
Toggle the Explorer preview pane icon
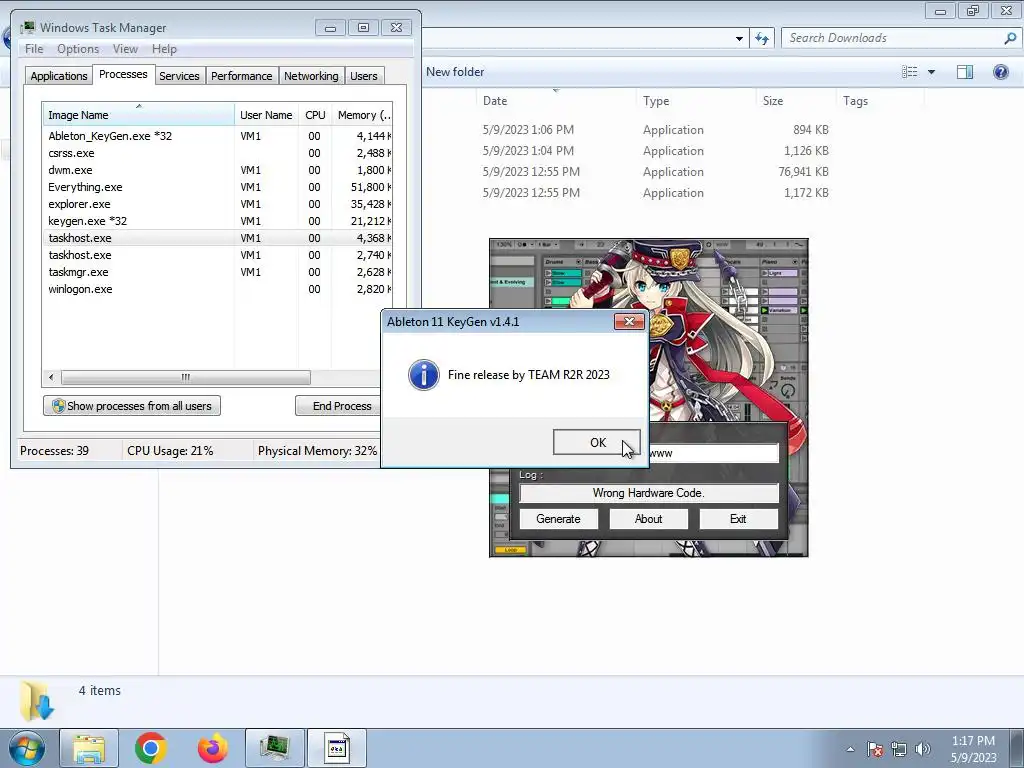pos(965,72)
